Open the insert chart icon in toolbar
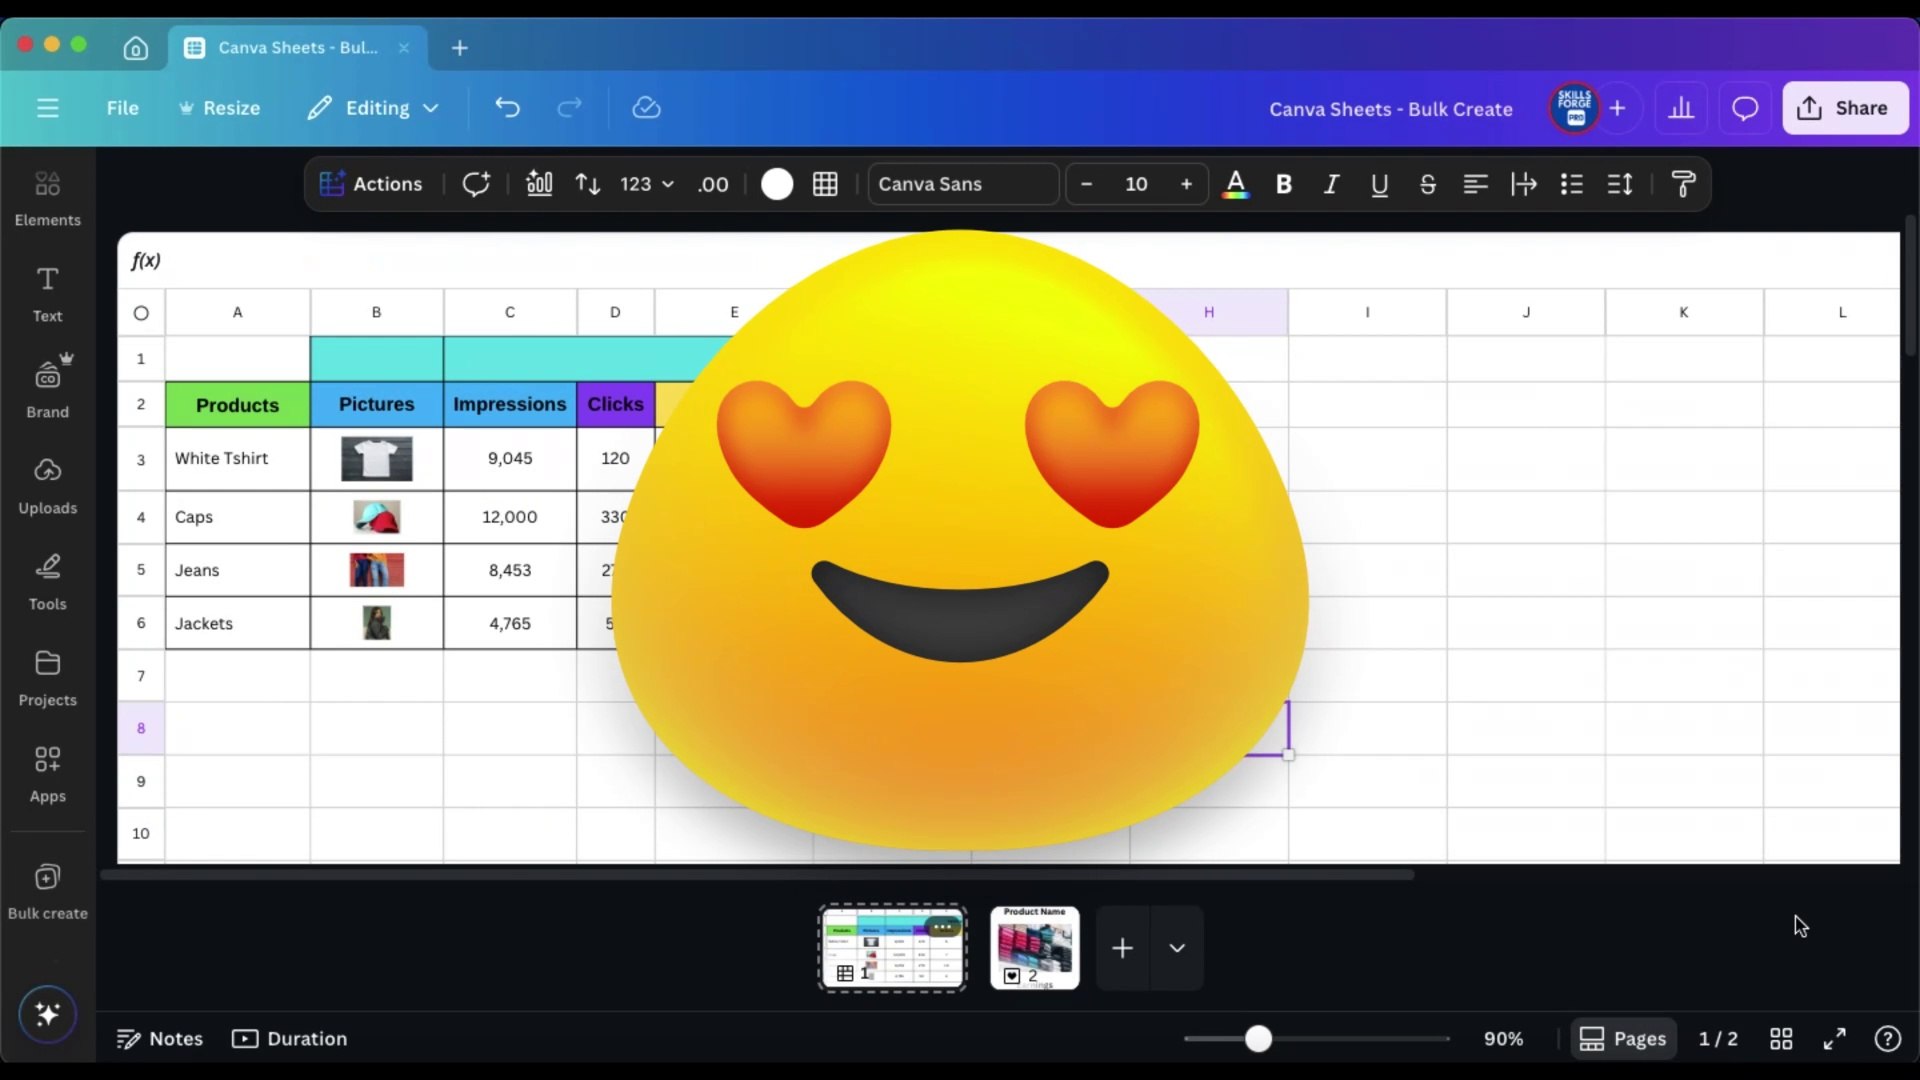The height and width of the screenshot is (1080, 1920). (539, 184)
